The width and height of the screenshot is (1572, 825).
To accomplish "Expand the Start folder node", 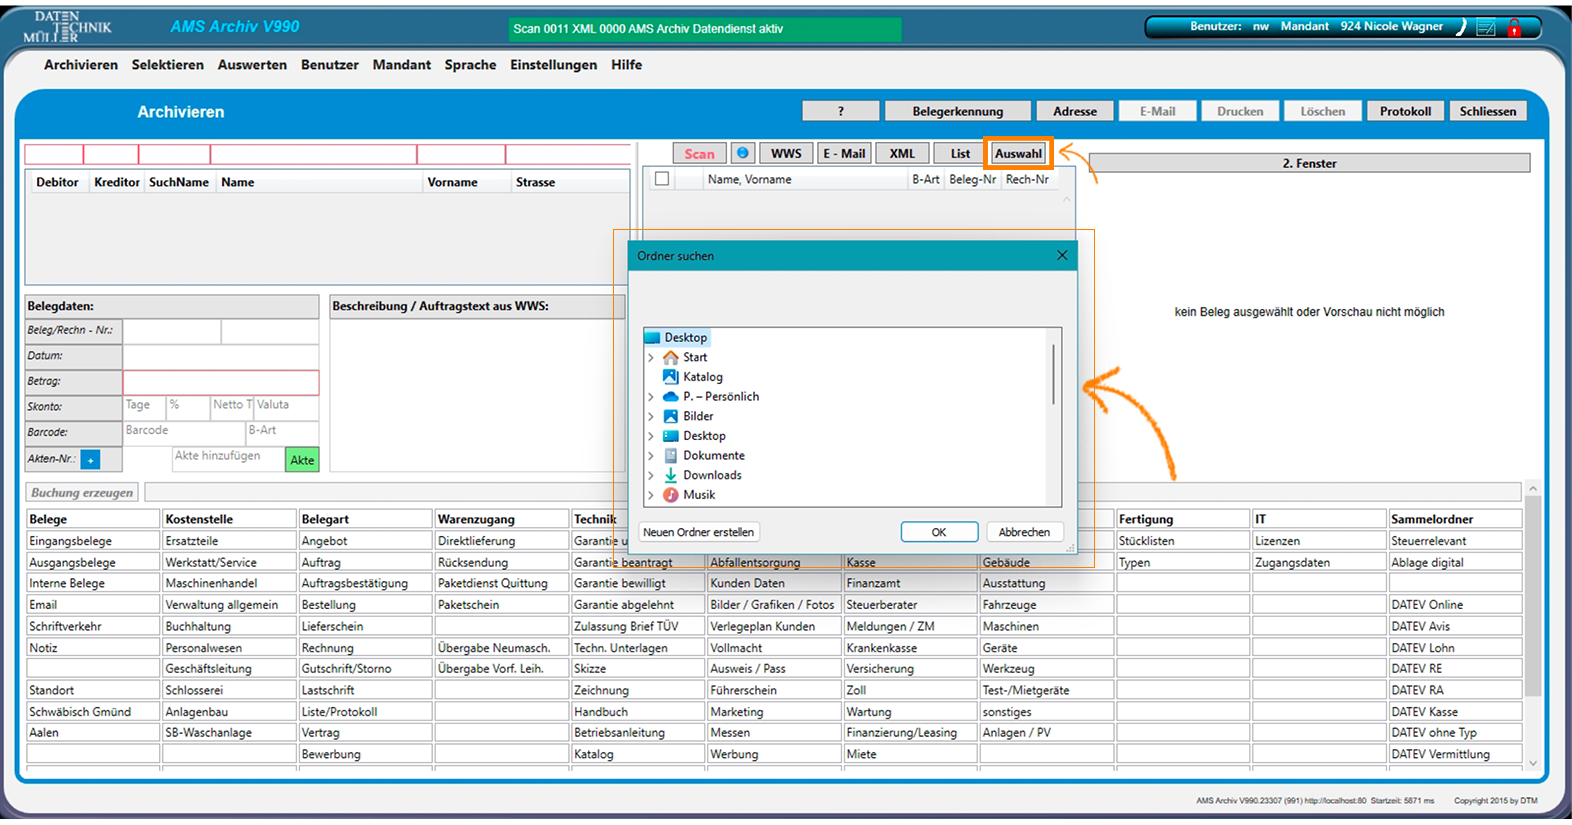I will coord(651,357).
